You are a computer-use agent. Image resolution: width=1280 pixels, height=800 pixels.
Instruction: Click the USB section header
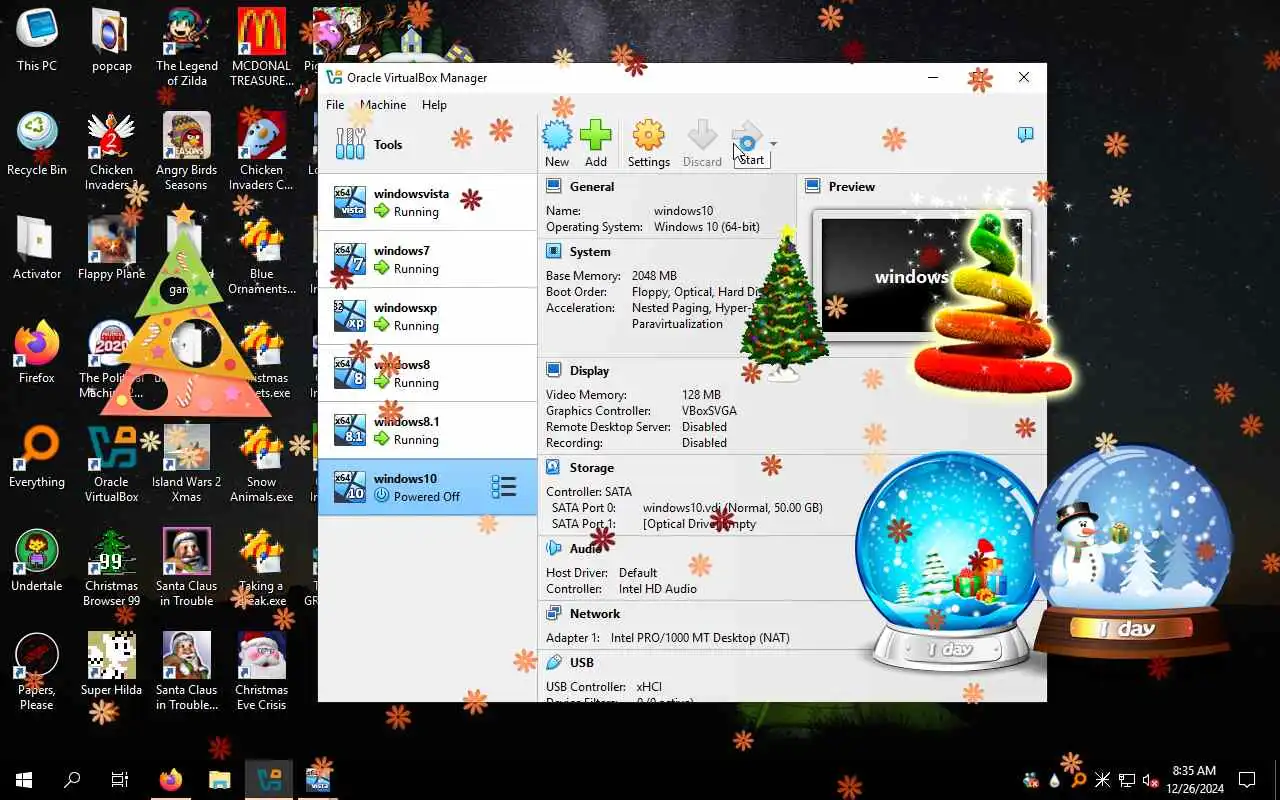click(x=582, y=663)
